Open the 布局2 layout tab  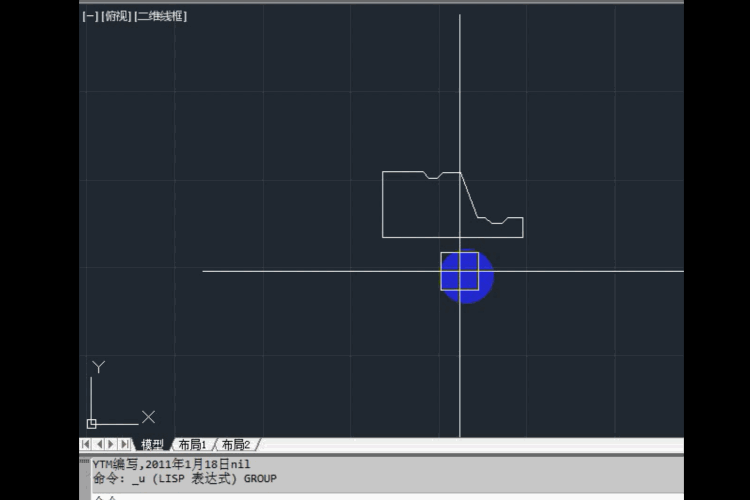236,444
